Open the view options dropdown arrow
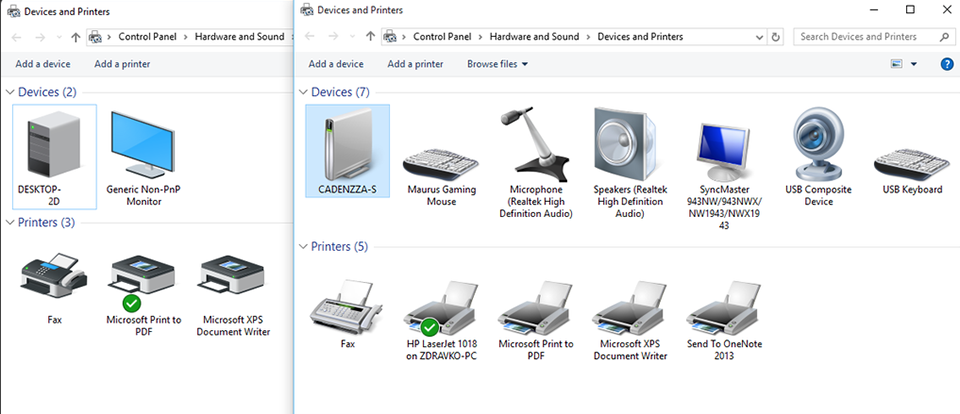This screenshot has height=414, width=960. click(914, 64)
